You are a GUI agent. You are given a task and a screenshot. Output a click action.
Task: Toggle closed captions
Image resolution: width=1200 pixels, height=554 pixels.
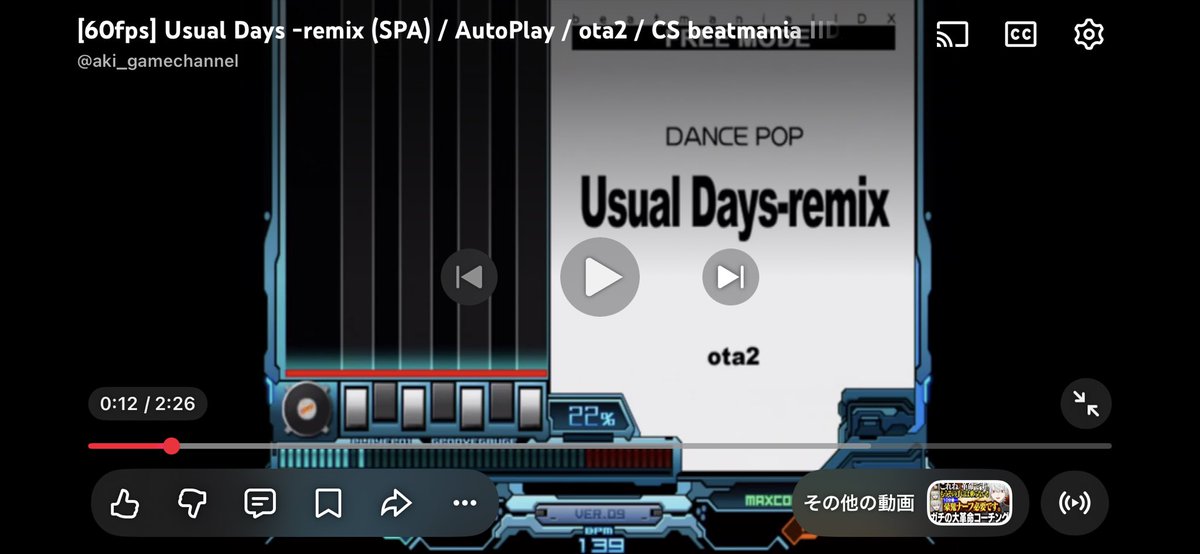pyautogui.click(x=1020, y=34)
